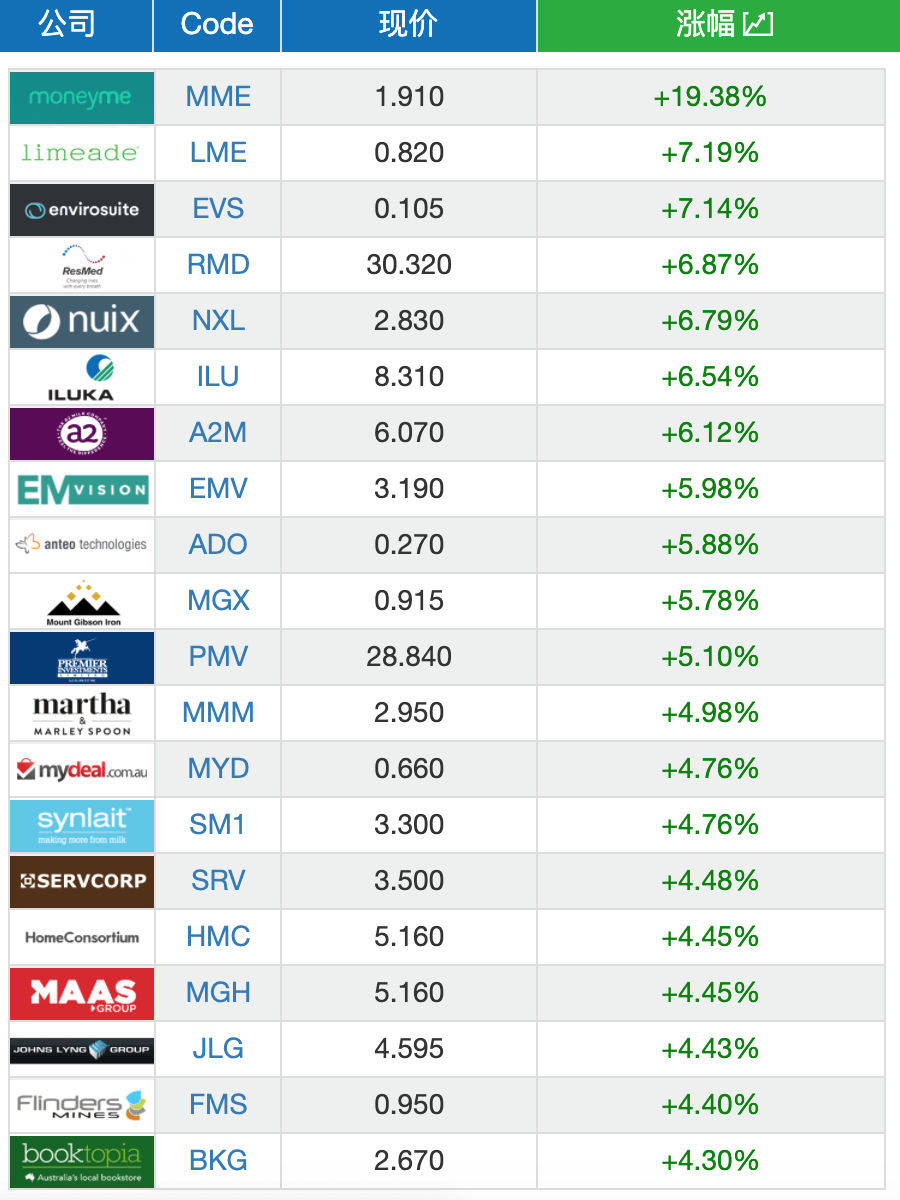900x1200 pixels.
Task: Open the MME stock code link
Action: pos(218,97)
